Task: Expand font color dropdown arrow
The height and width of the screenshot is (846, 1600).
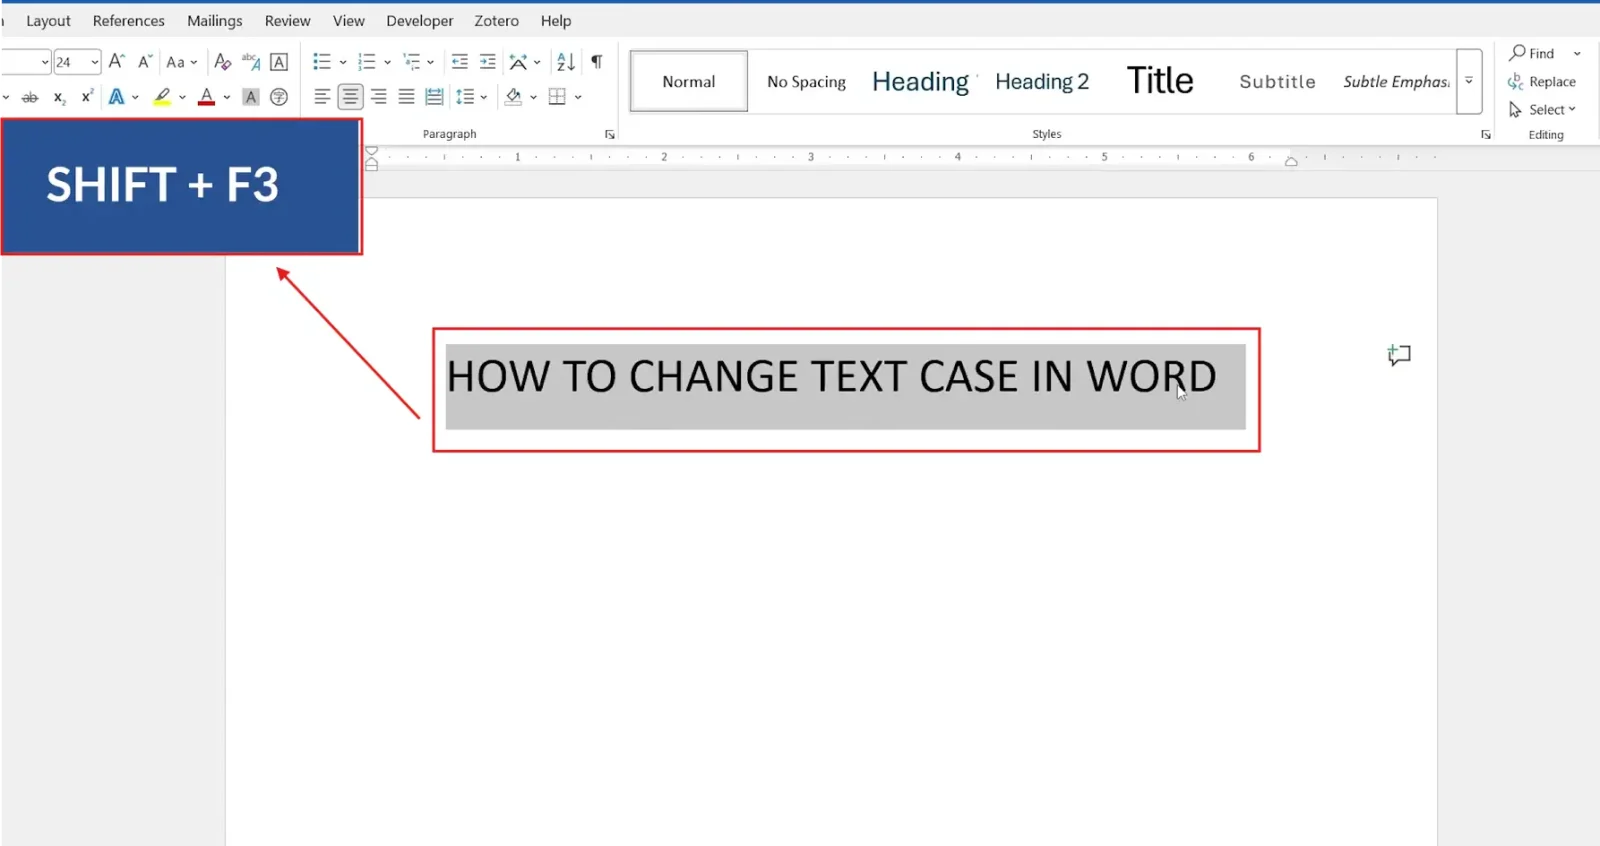Action: pyautogui.click(x=227, y=97)
